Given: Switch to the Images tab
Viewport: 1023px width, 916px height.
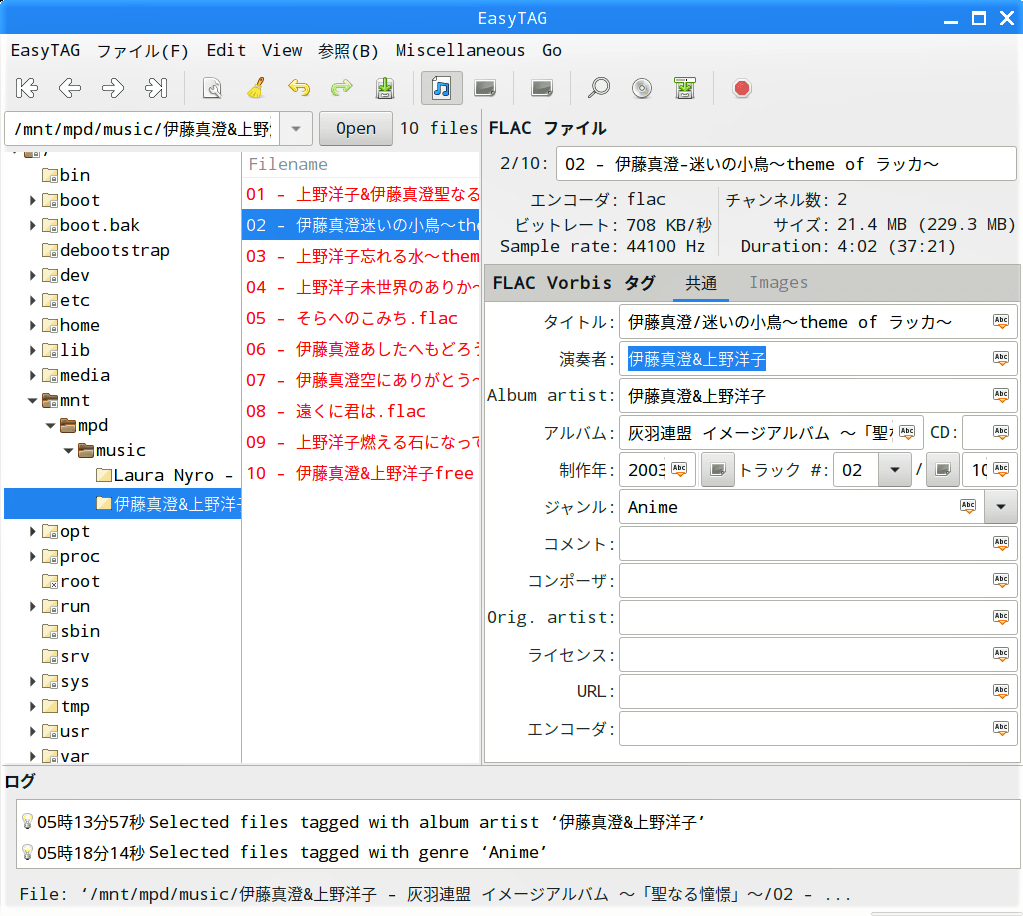Looking at the screenshot, I should pyautogui.click(x=778, y=282).
